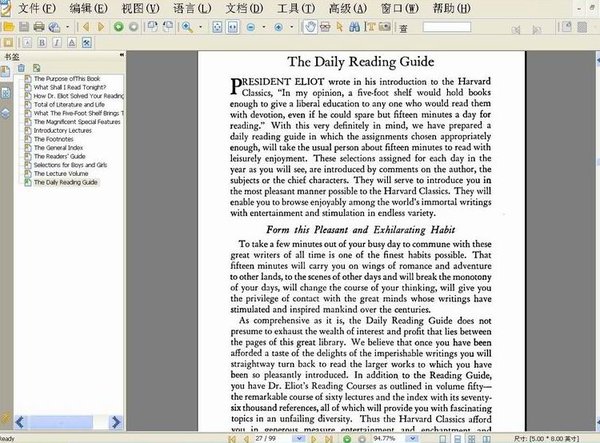Open the 编辑(E) menu
Image resolution: width=600 pixels, height=443 pixels.
[88, 8]
